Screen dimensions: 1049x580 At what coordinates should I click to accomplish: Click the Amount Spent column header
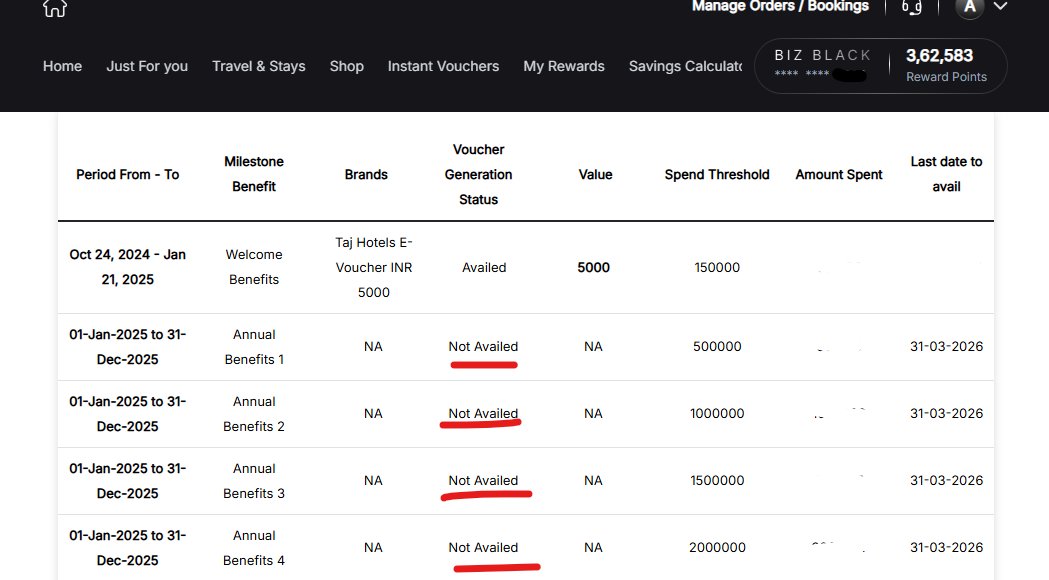(x=839, y=175)
